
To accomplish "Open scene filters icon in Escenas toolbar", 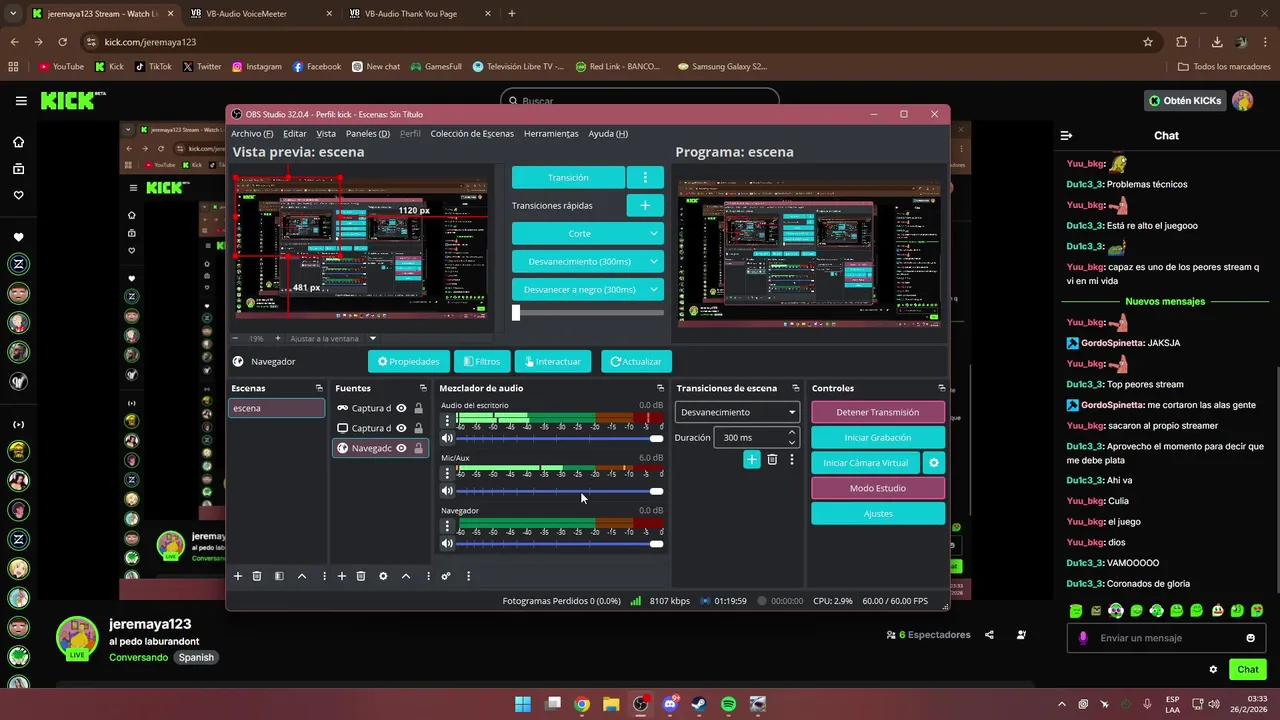I will point(279,576).
